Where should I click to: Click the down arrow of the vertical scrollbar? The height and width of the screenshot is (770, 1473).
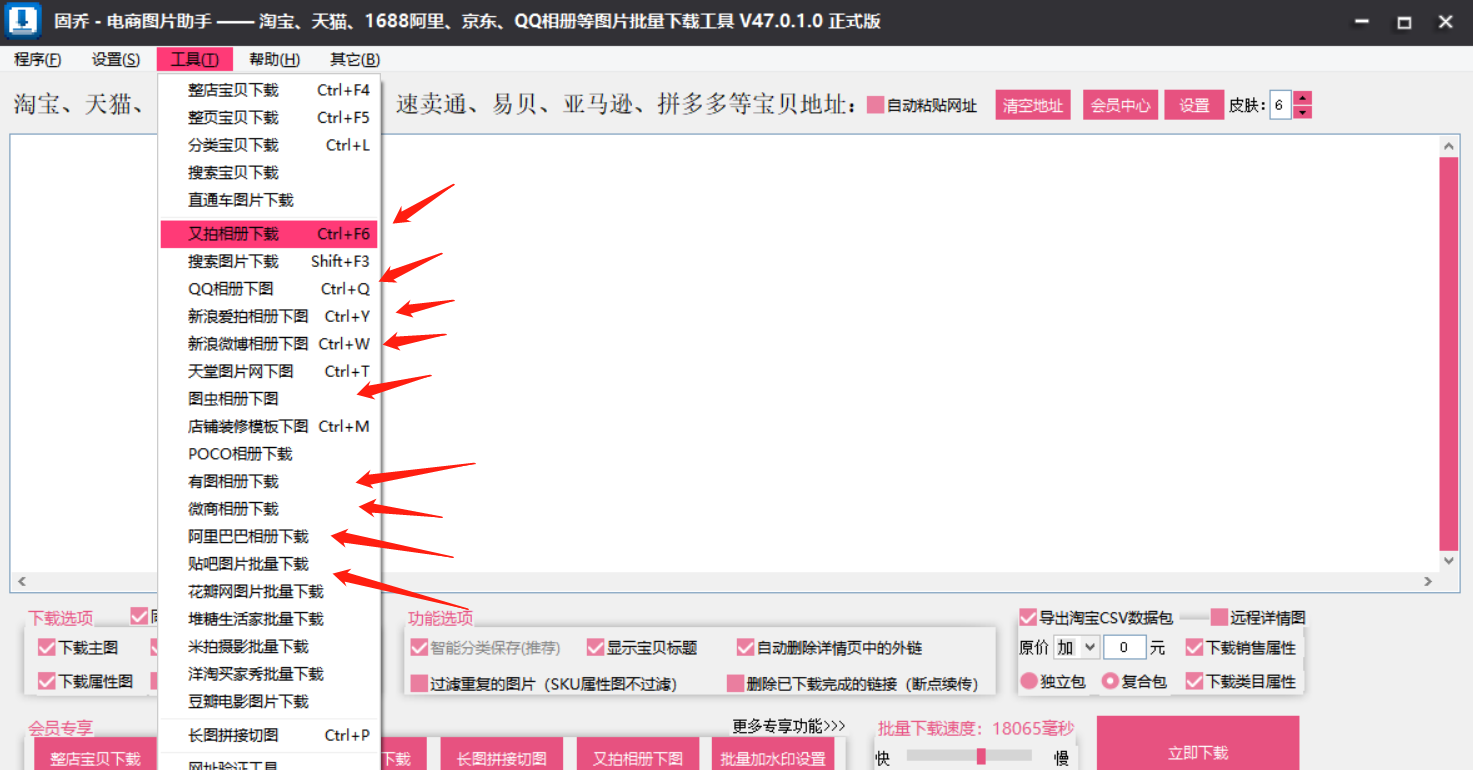(1449, 562)
